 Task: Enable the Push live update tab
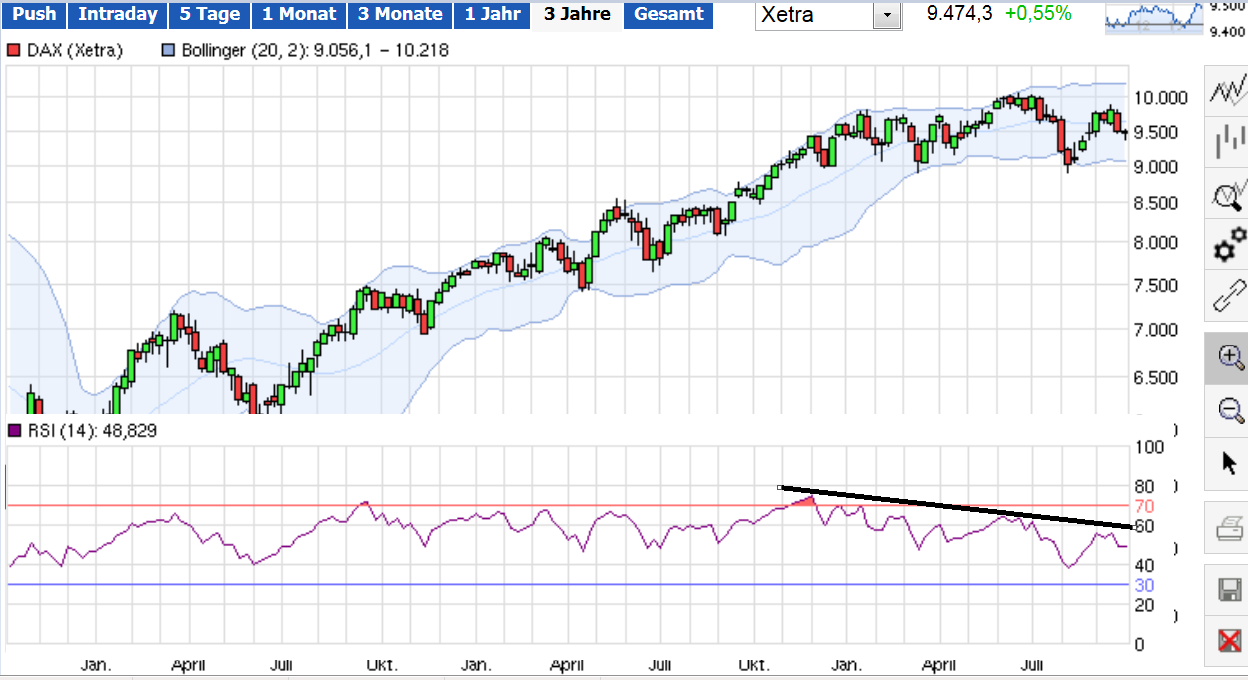pyautogui.click(x=36, y=14)
